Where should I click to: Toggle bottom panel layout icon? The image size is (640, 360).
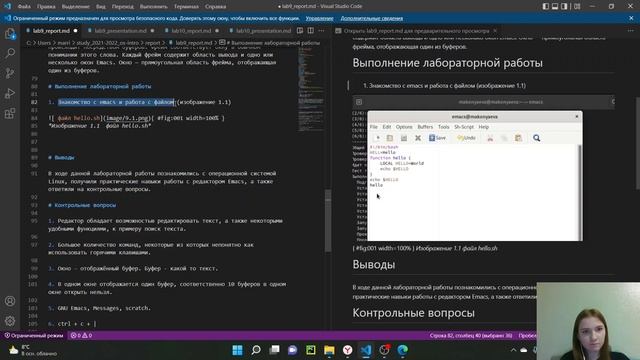coord(555,6)
